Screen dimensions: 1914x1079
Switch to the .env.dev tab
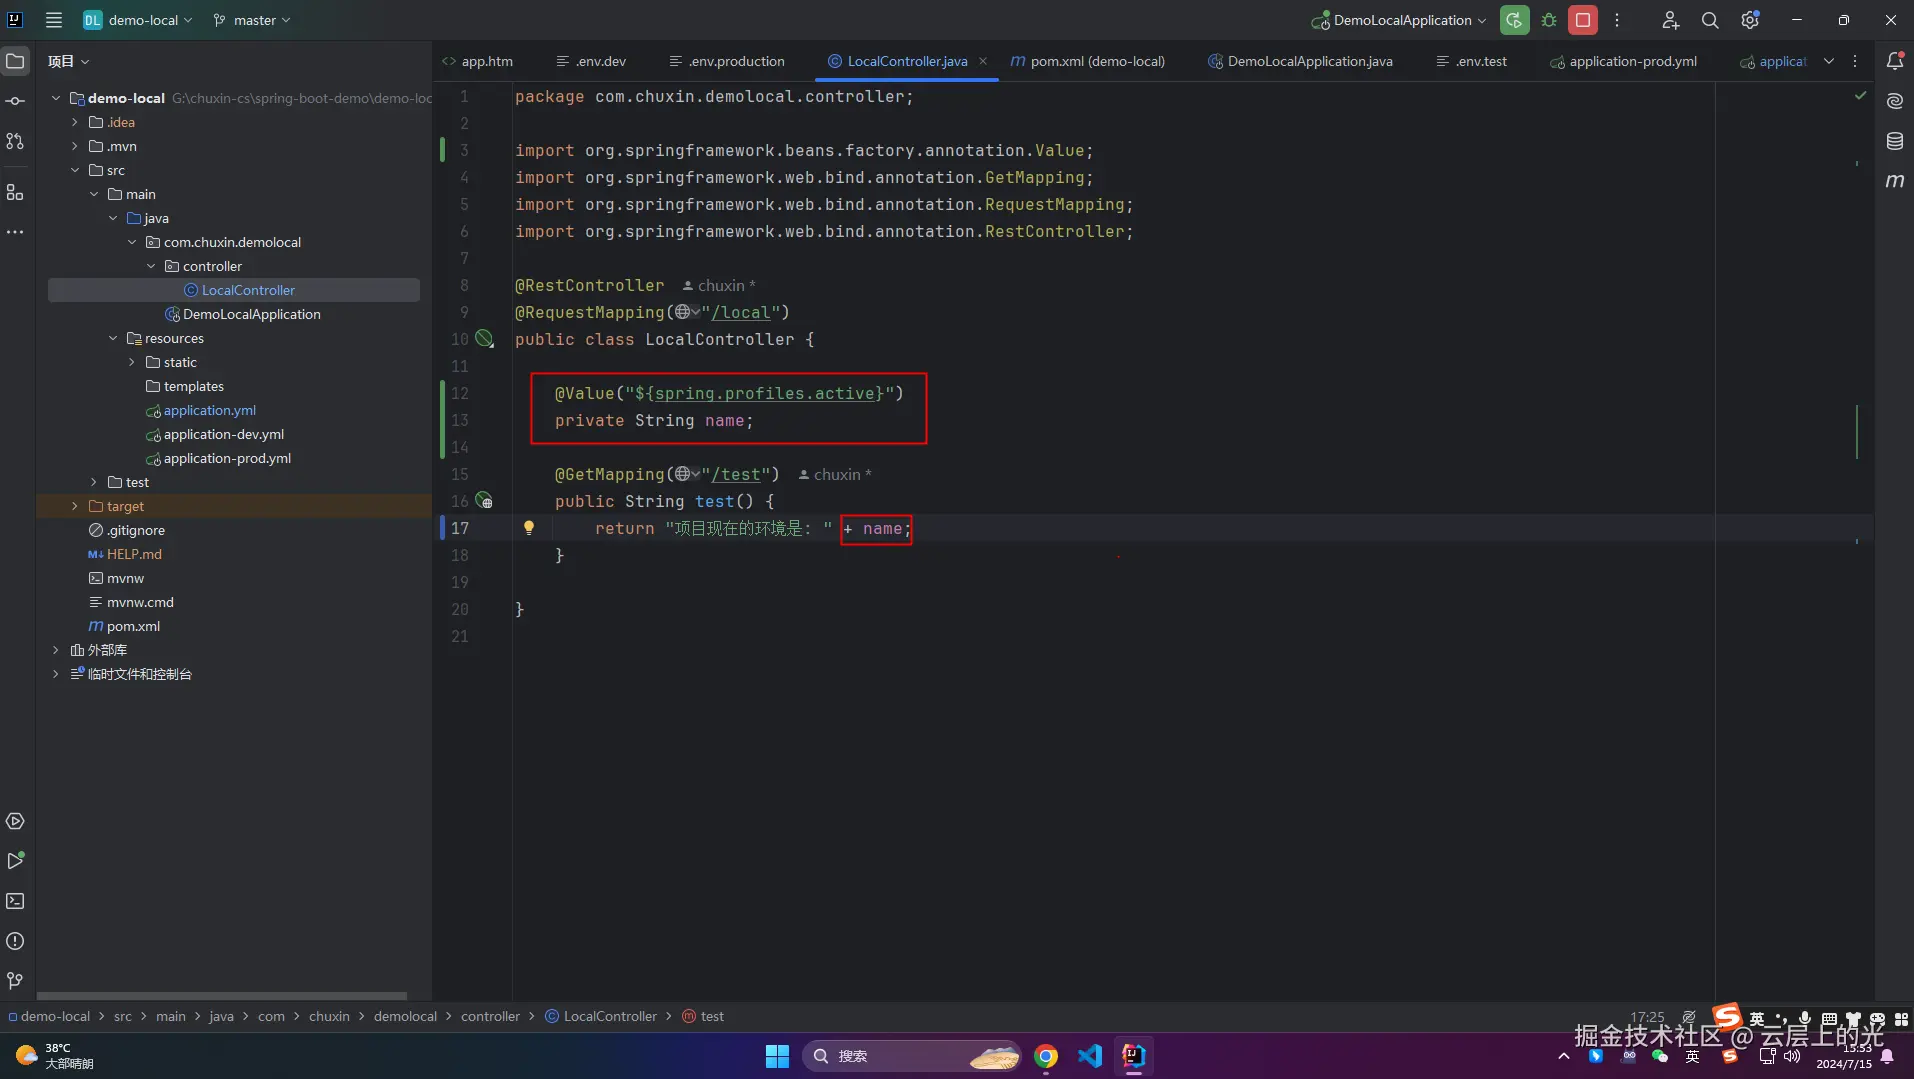[591, 61]
